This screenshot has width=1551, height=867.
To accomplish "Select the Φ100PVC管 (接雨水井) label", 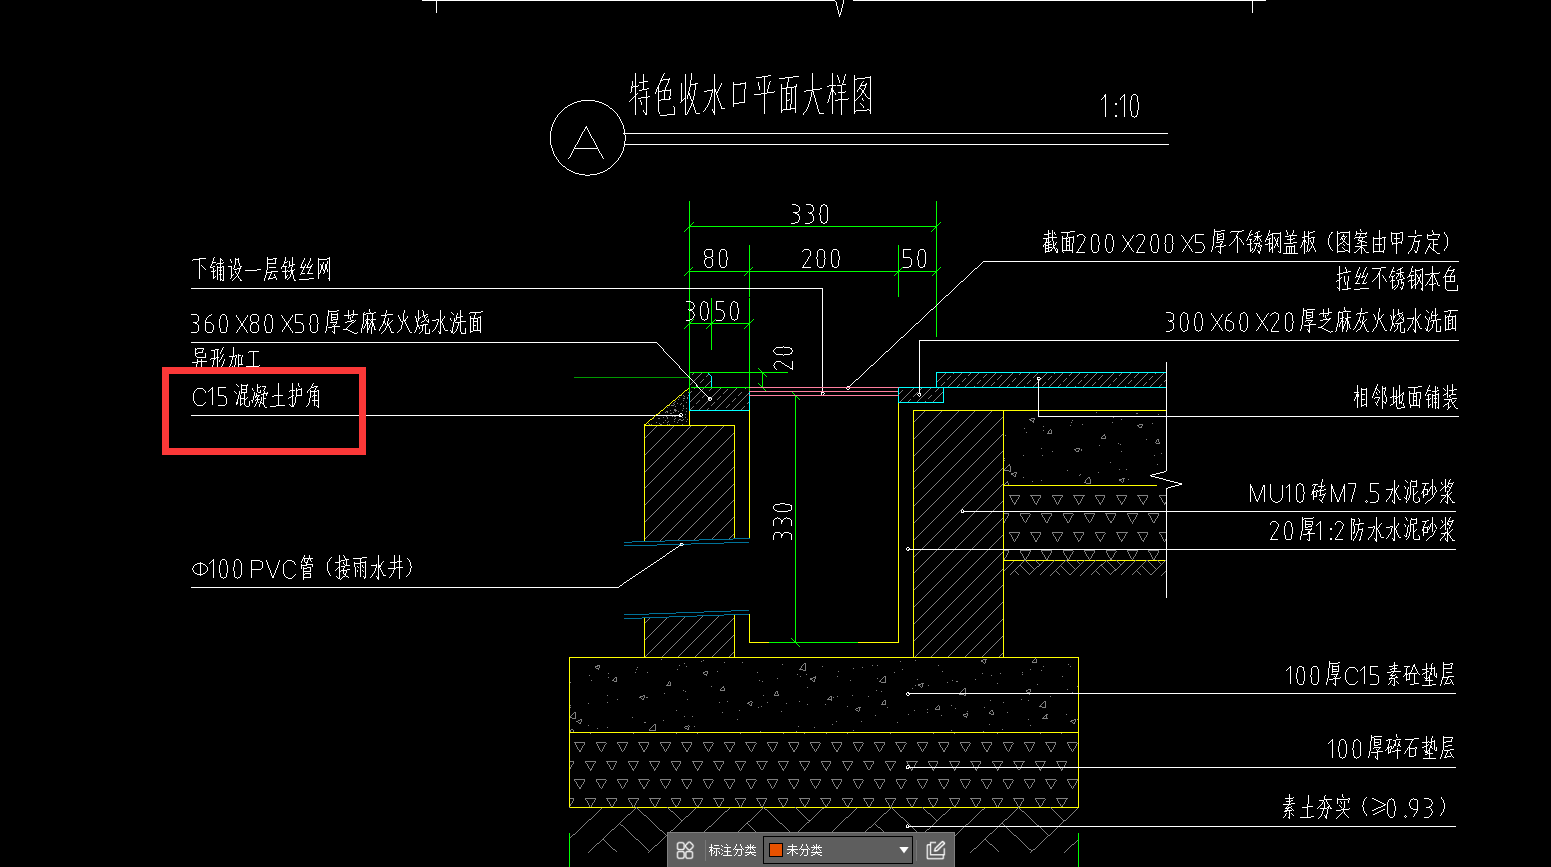I will (x=303, y=569).
